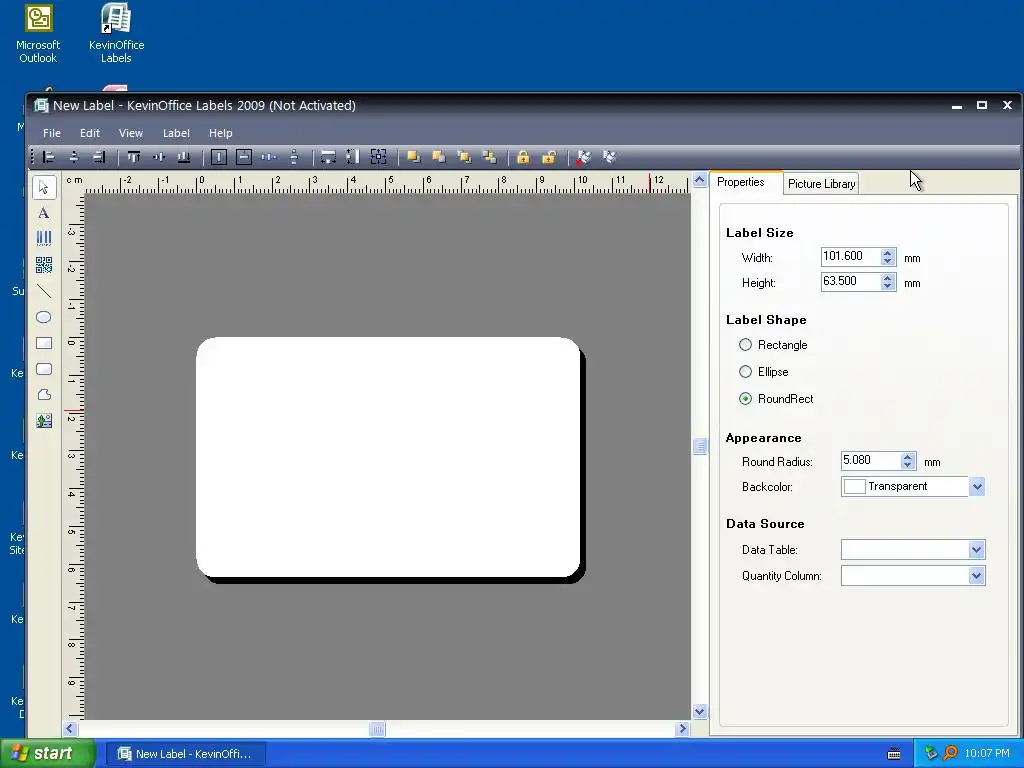Distribute objects horizontally toolbar icon
Viewport: 1024px width, 768px height.
tap(268, 157)
